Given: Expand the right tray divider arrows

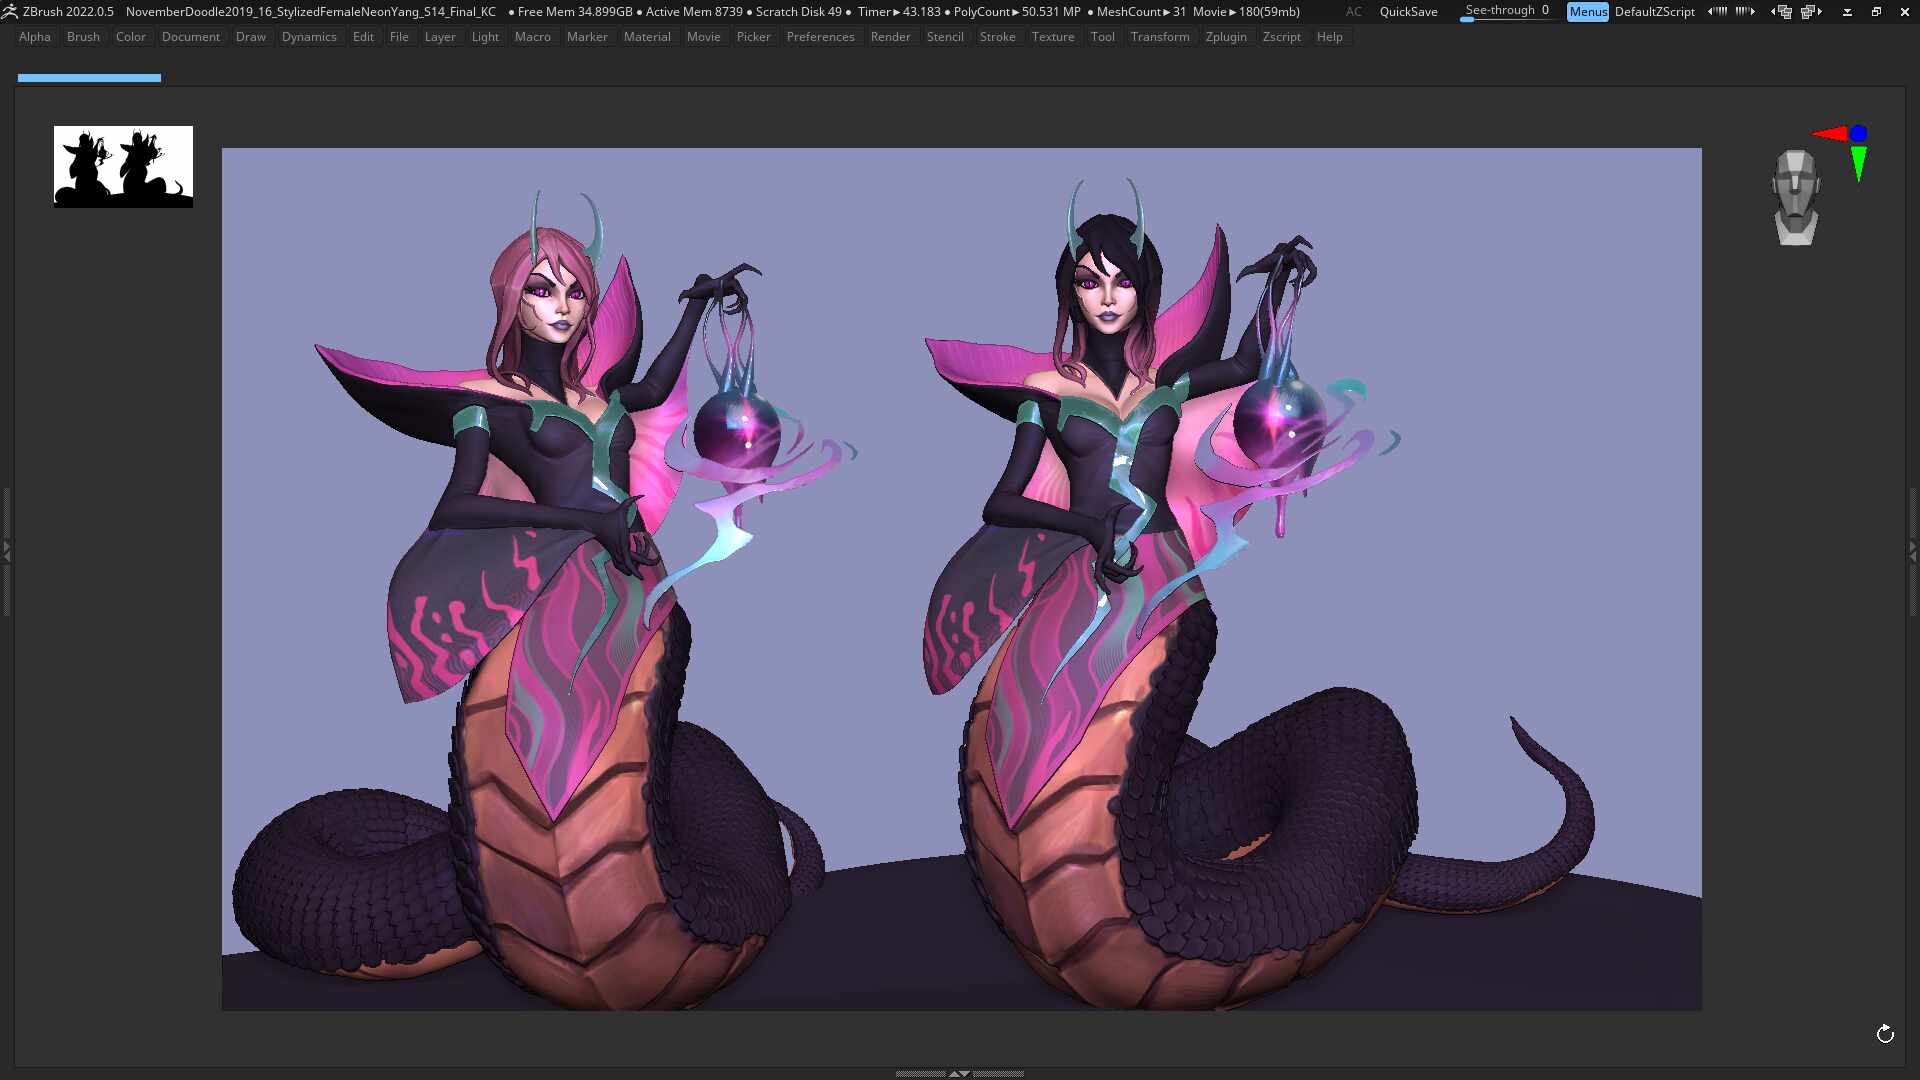Looking at the screenshot, I should click(1913, 551).
